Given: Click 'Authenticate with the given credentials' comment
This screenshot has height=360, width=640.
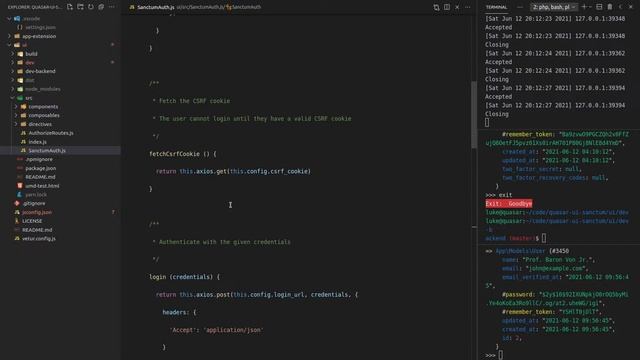Looking at the screenshot, I should (224, 242).
